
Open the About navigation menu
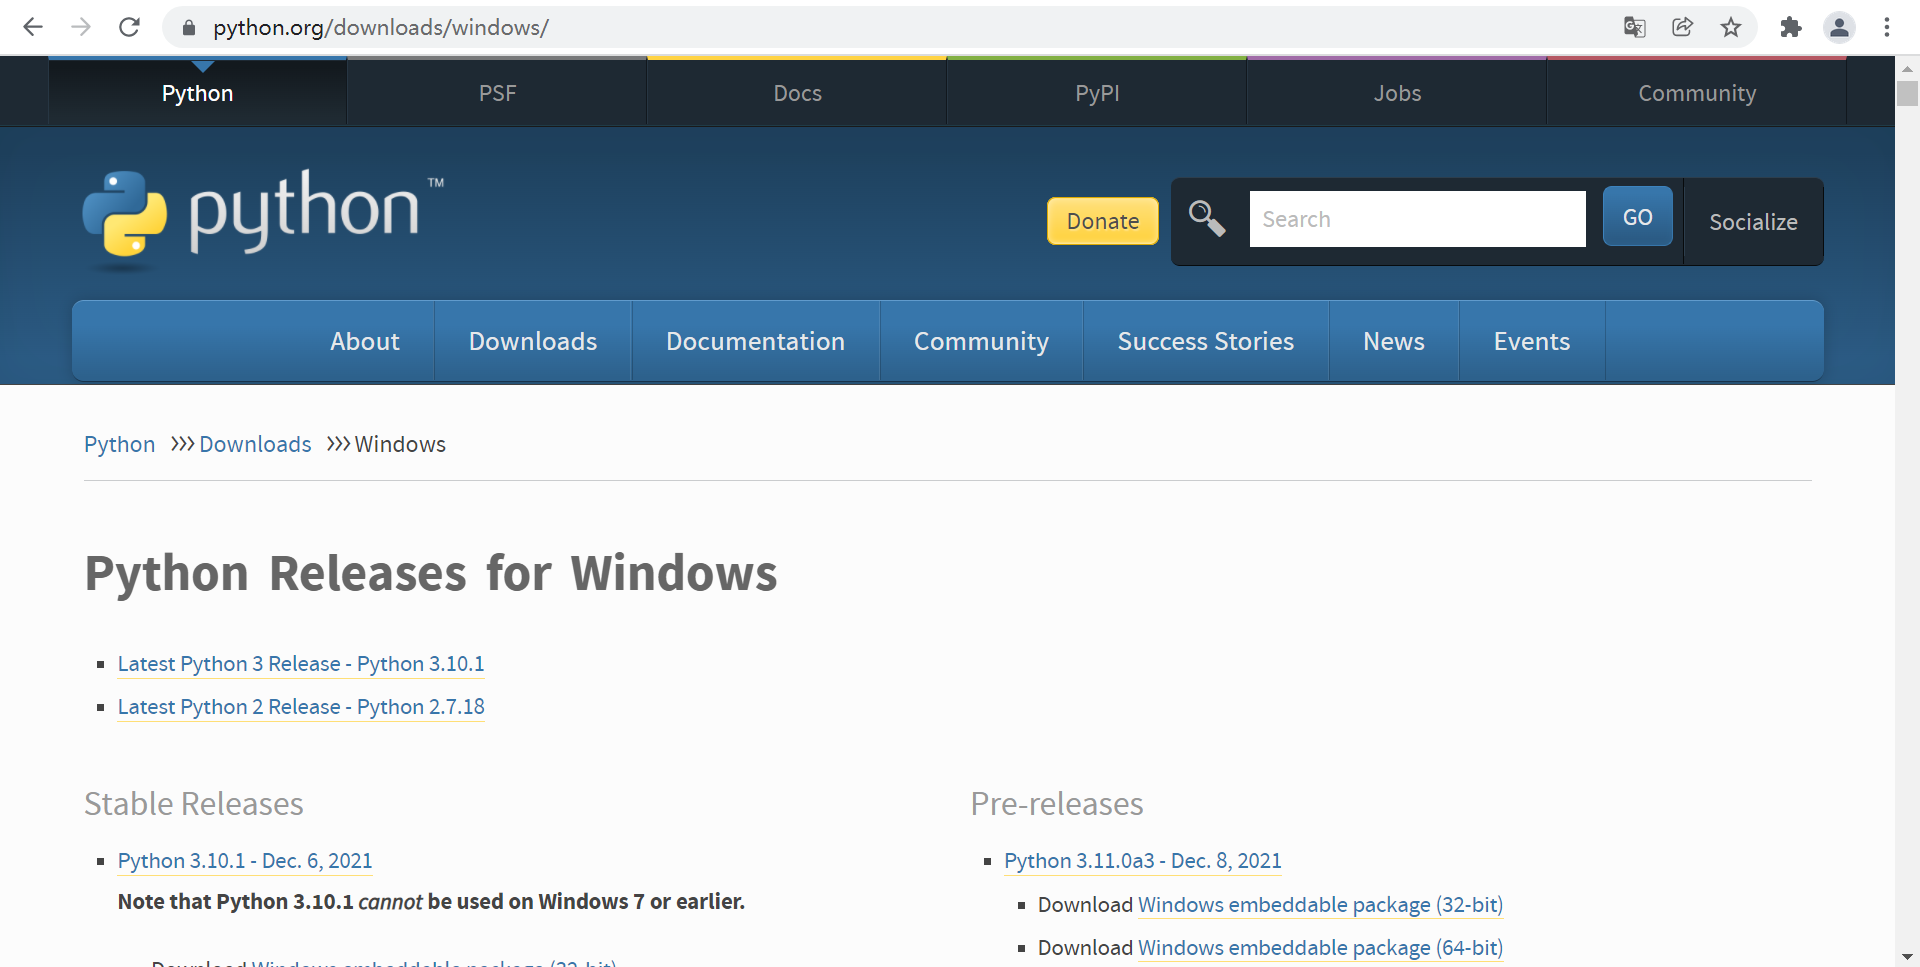click(365, 341)
